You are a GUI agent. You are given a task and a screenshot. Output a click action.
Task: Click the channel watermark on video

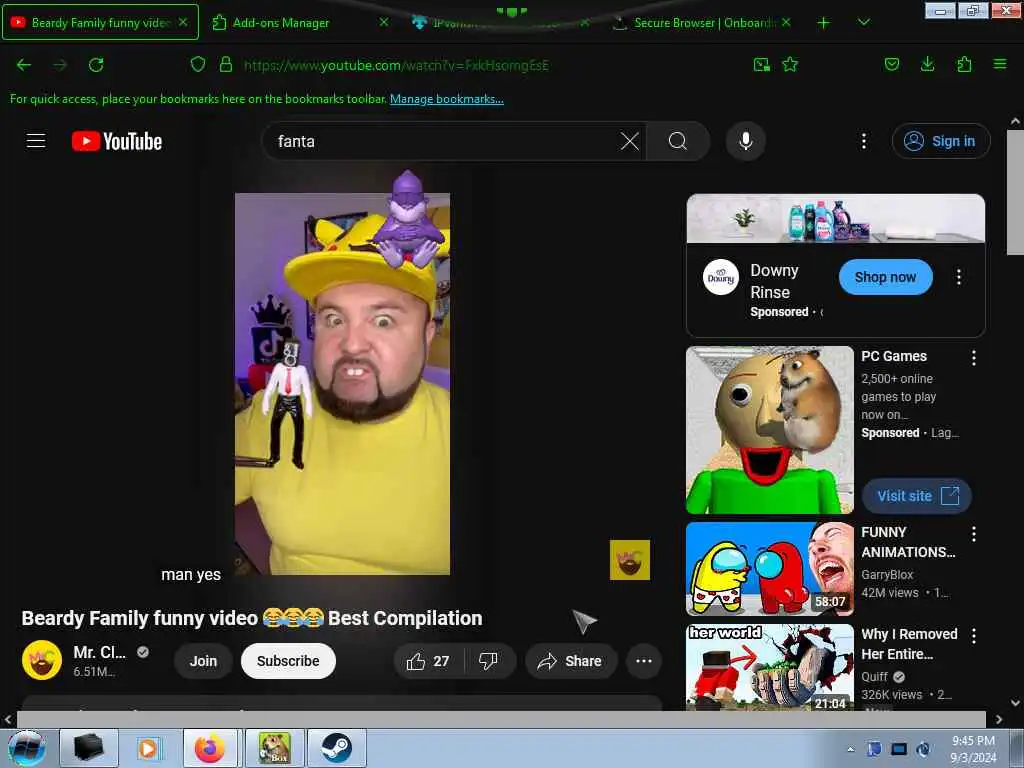click(630, 560)
